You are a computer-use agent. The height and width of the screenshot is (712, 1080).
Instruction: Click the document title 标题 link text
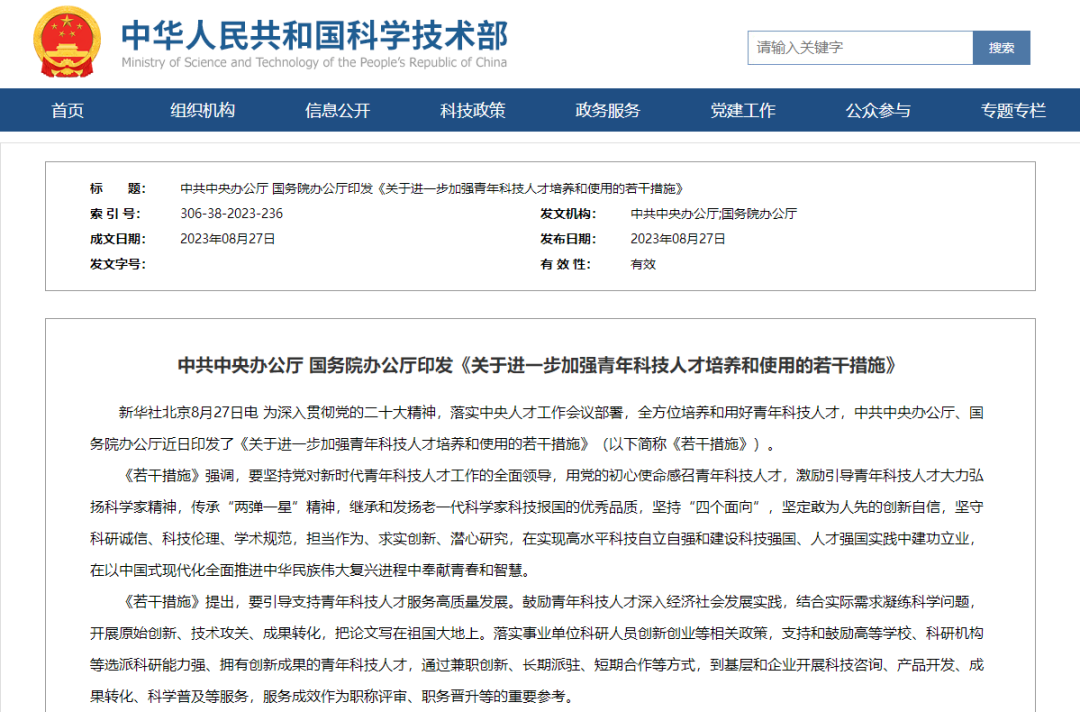434,187
